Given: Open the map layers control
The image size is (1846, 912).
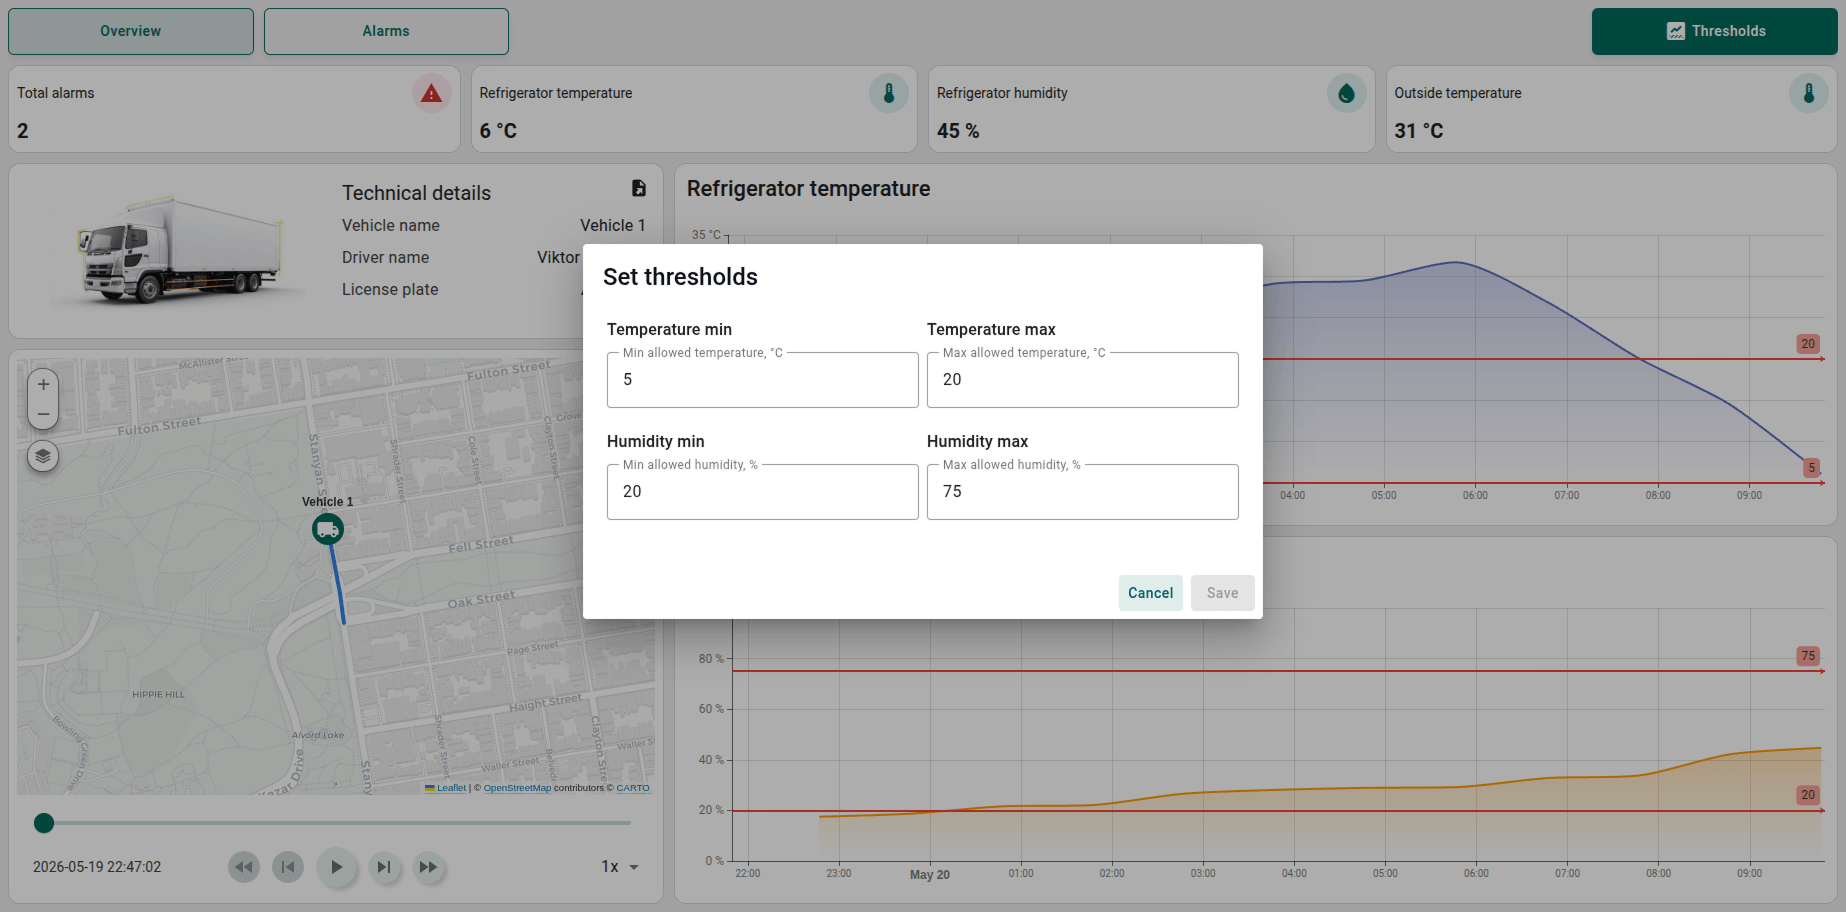Looking at the screenshot, I should point(43,456).
